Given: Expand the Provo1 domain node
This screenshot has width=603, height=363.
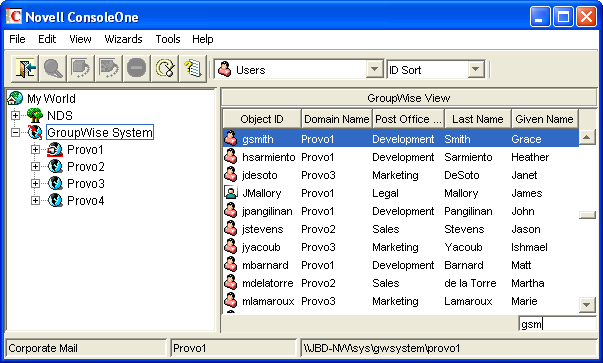Looking at the screenshot, I should (x=35, y=150).
